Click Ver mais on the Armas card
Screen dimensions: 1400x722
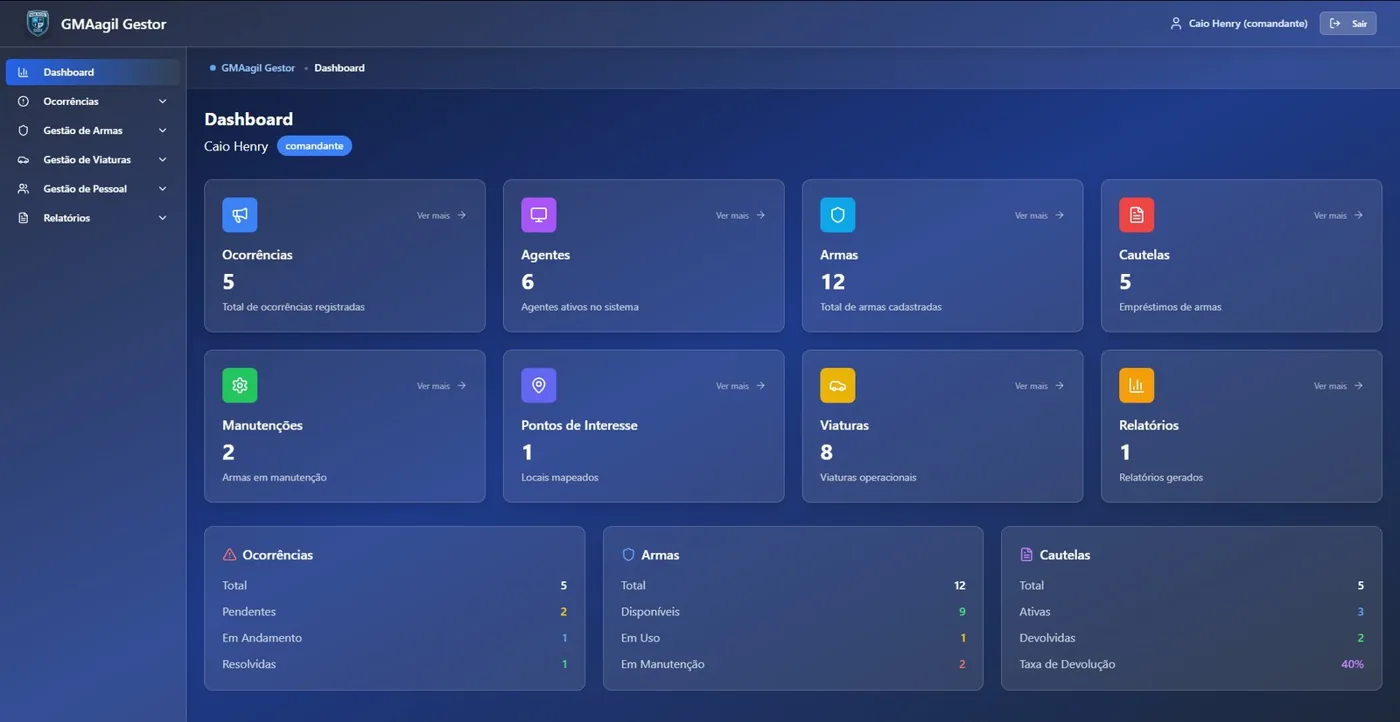(1039, 215)
